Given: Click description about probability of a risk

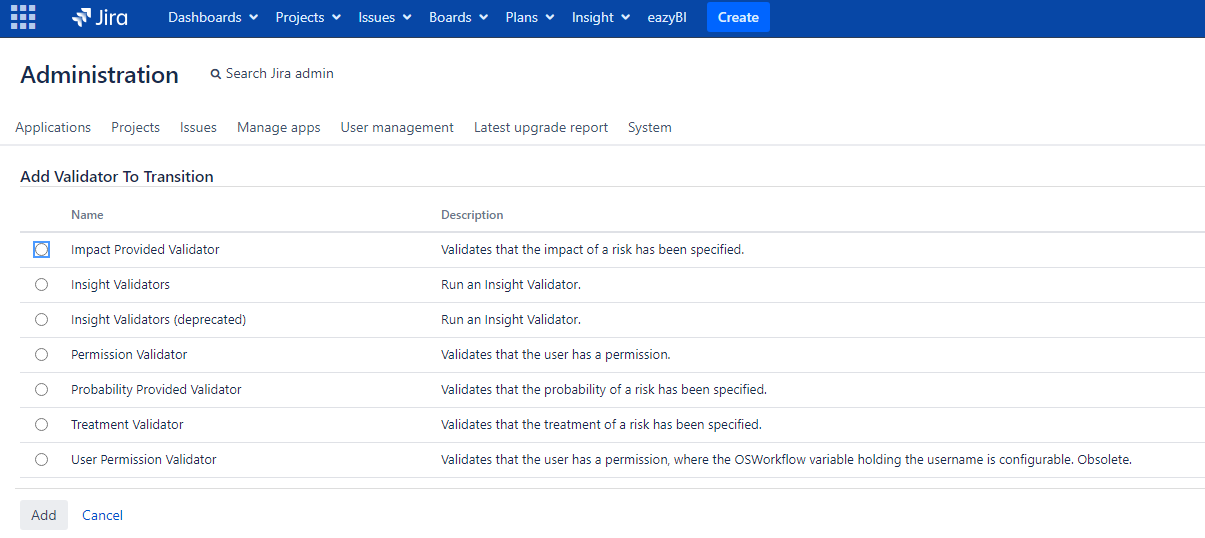Looking at the screenshot, I should point(604,390).
